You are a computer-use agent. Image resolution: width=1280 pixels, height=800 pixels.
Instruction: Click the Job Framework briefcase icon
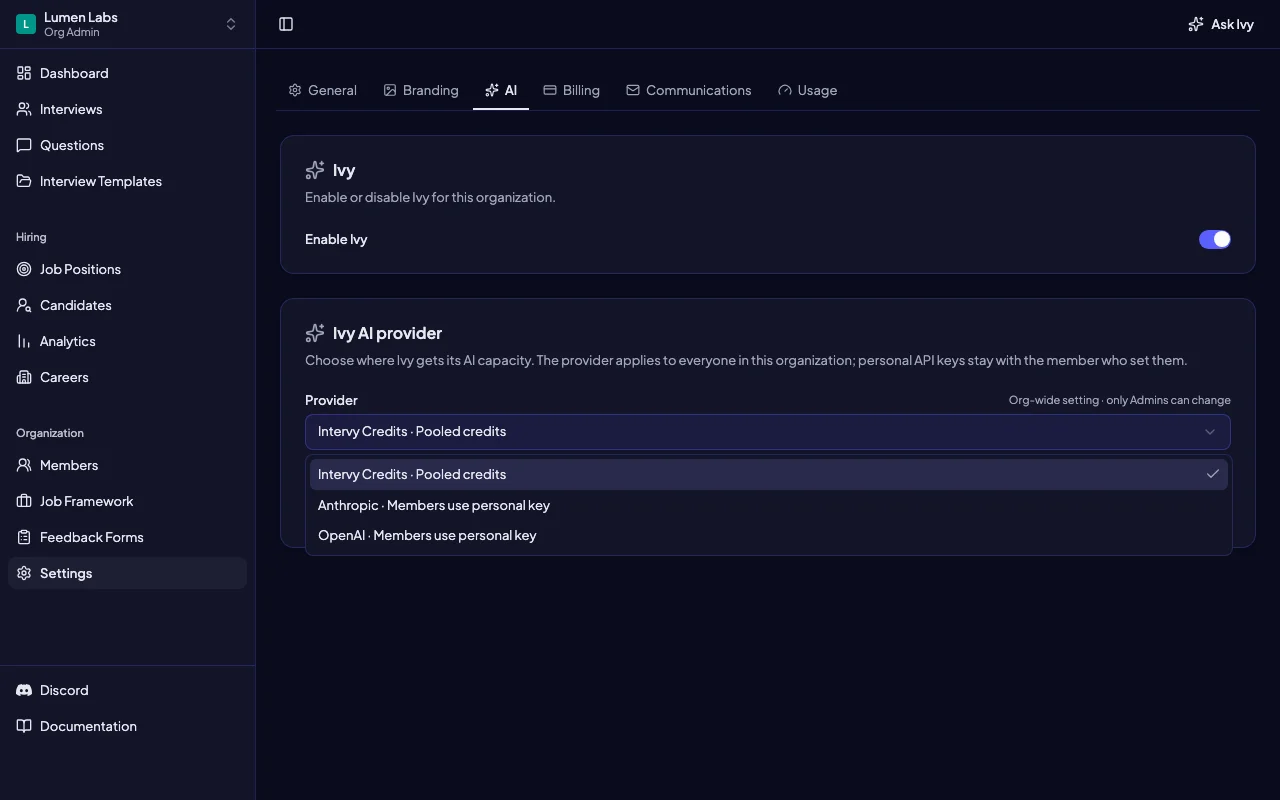click(x=24, y=501)
